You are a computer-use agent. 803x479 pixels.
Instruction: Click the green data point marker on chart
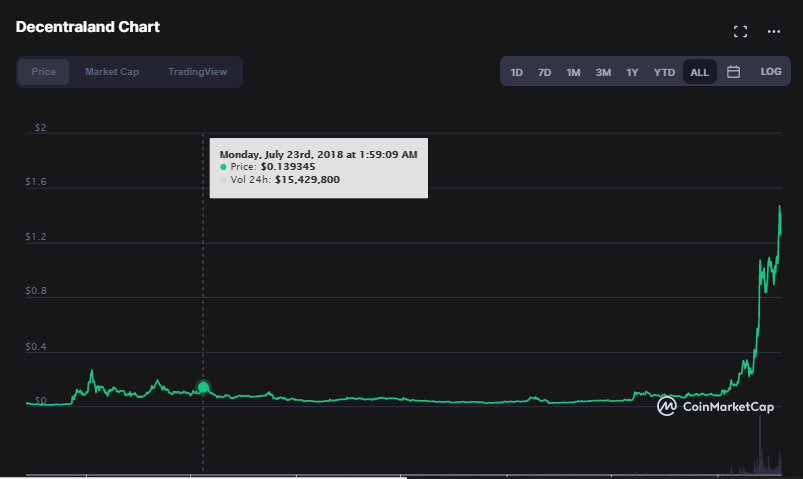click(203, 387)
